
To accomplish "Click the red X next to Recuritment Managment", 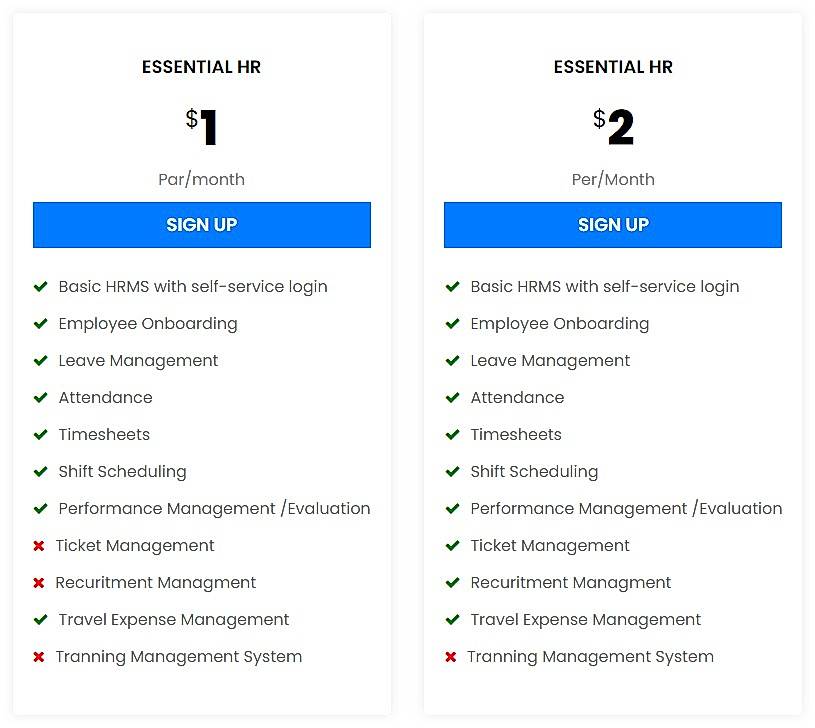I will pyautogui.click(x=40, y=583).
